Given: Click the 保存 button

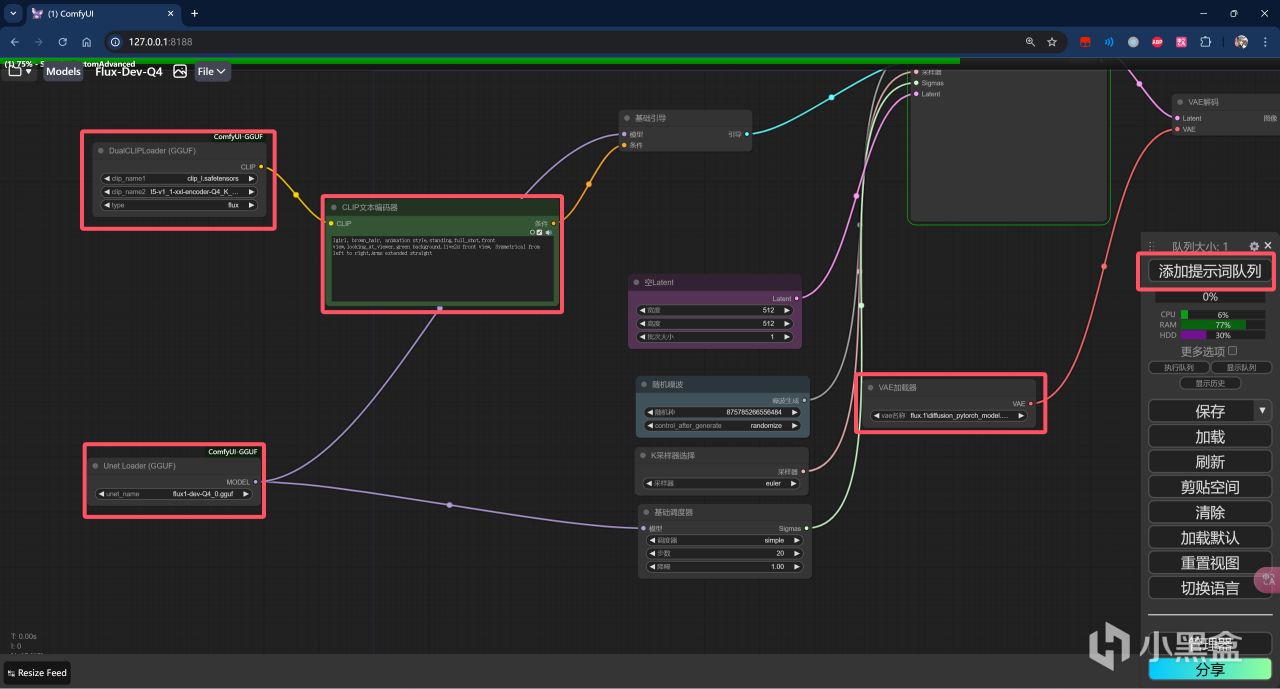Looking at the screenshot, I should tap(1201, 410).
